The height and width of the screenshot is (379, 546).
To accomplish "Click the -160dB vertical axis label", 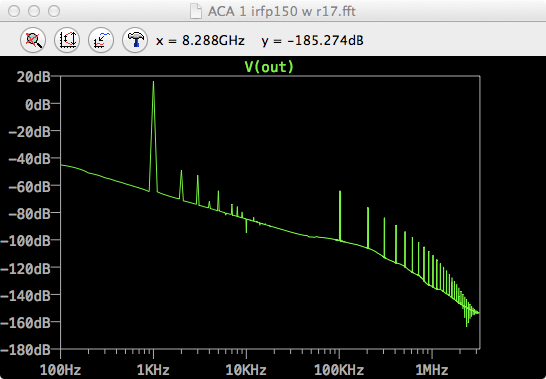I will (x=26, y=323).
